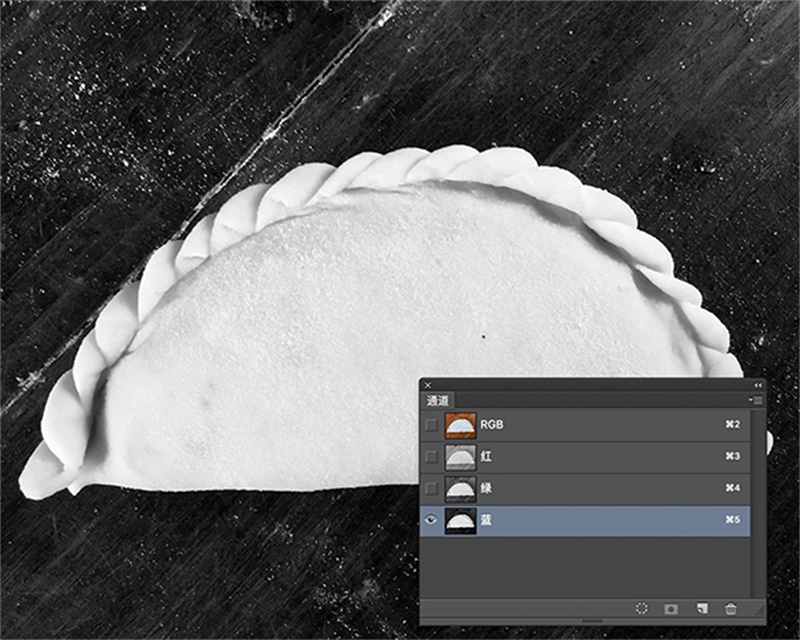Select the 绿 channel by name

click(487, 489)
